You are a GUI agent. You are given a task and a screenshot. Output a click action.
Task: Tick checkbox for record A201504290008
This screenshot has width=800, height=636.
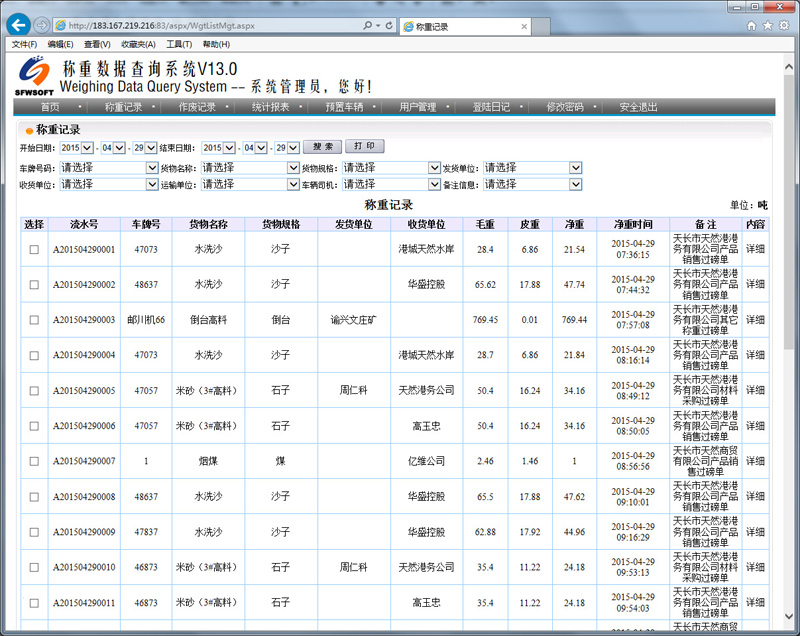pyautogui.click(x=34, y=497)
